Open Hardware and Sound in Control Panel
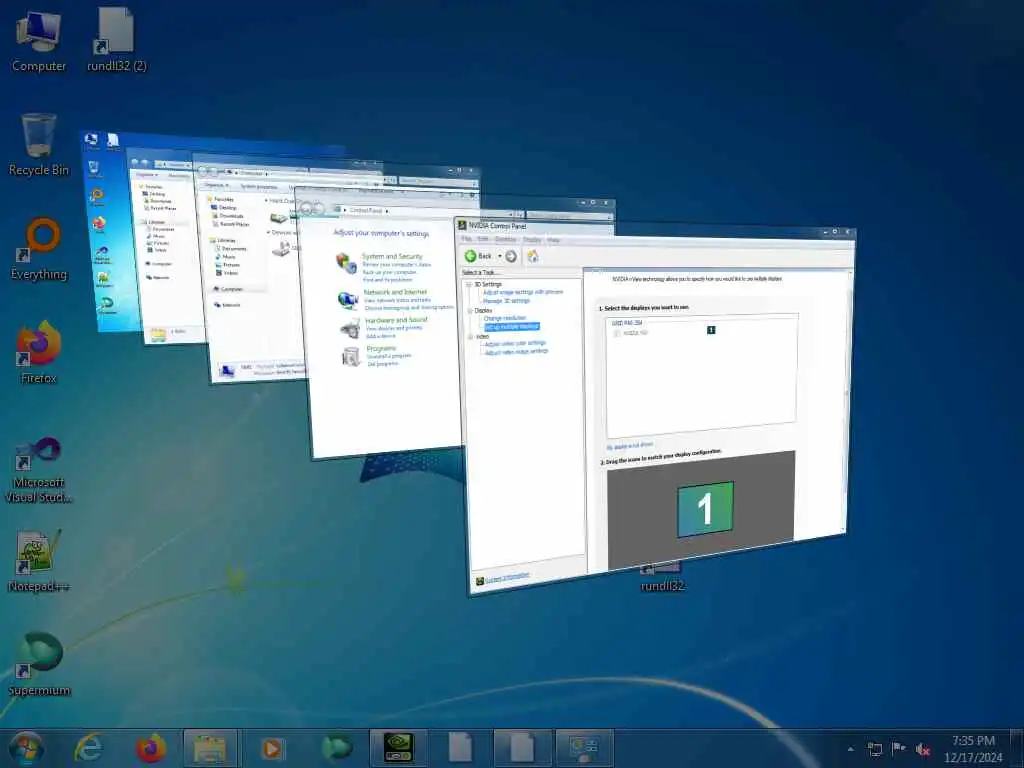Screen dimensions: 1024x768 pos(396,320)
